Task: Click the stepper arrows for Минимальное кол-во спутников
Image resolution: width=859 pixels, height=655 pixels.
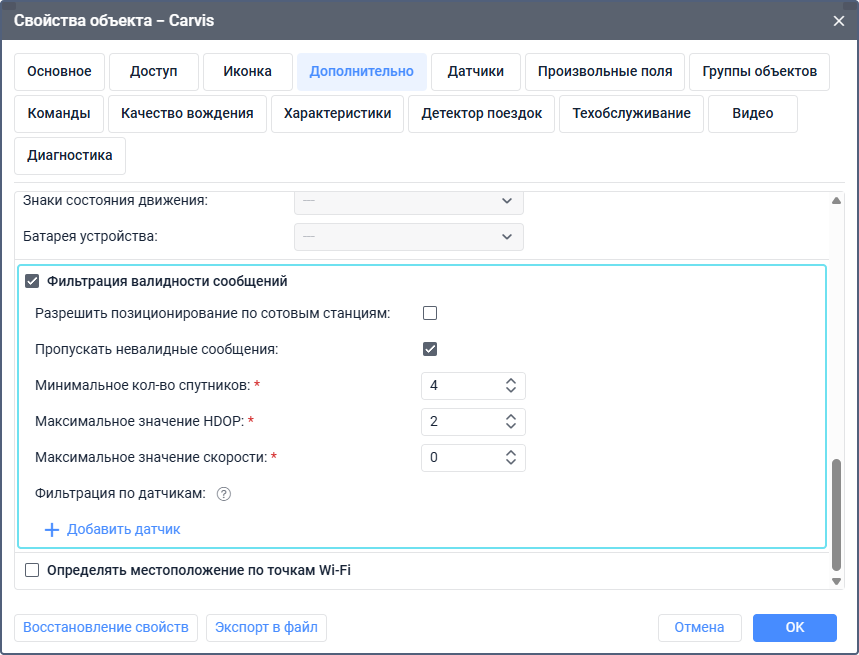Action: [x=510, y=385]
